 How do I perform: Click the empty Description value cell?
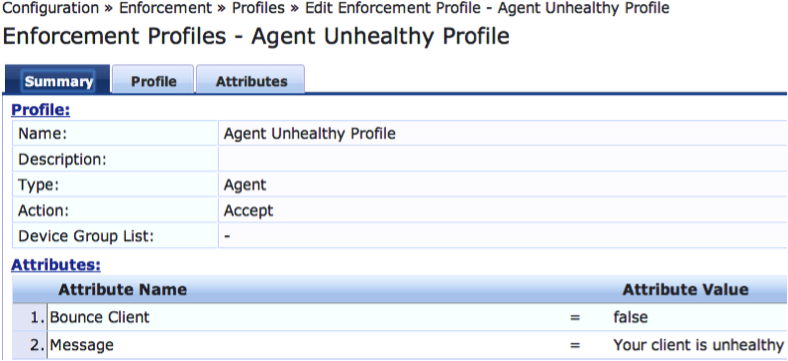(x=503, y=159)
